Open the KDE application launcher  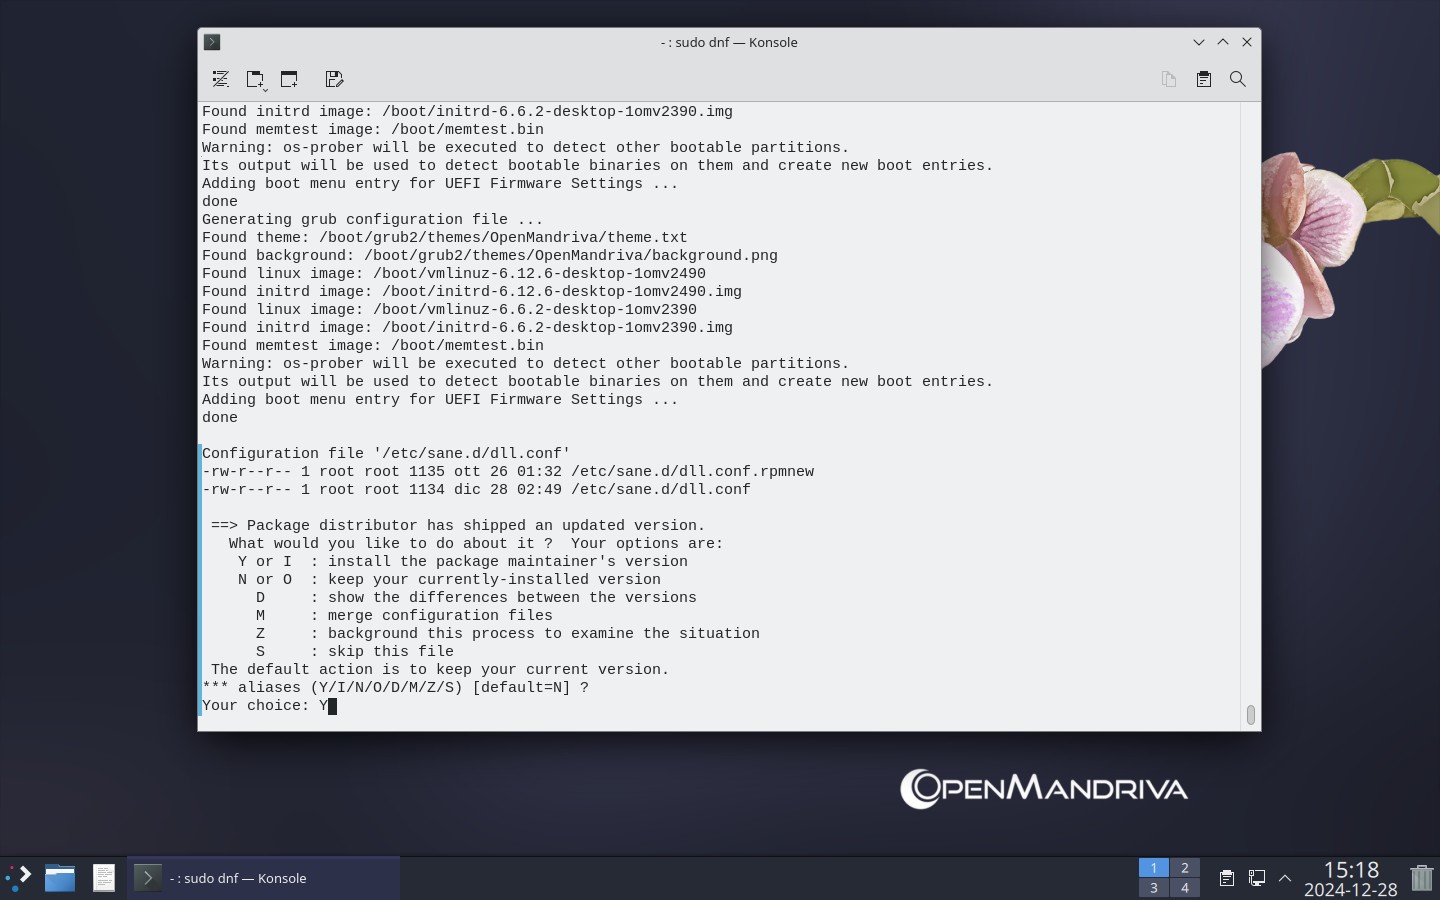[19, 878]
